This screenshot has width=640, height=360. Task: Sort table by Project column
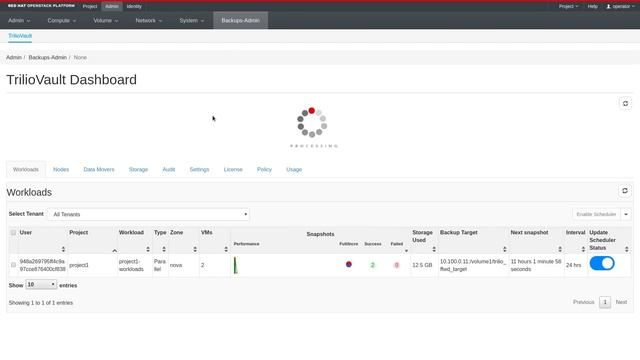point(115,250)
